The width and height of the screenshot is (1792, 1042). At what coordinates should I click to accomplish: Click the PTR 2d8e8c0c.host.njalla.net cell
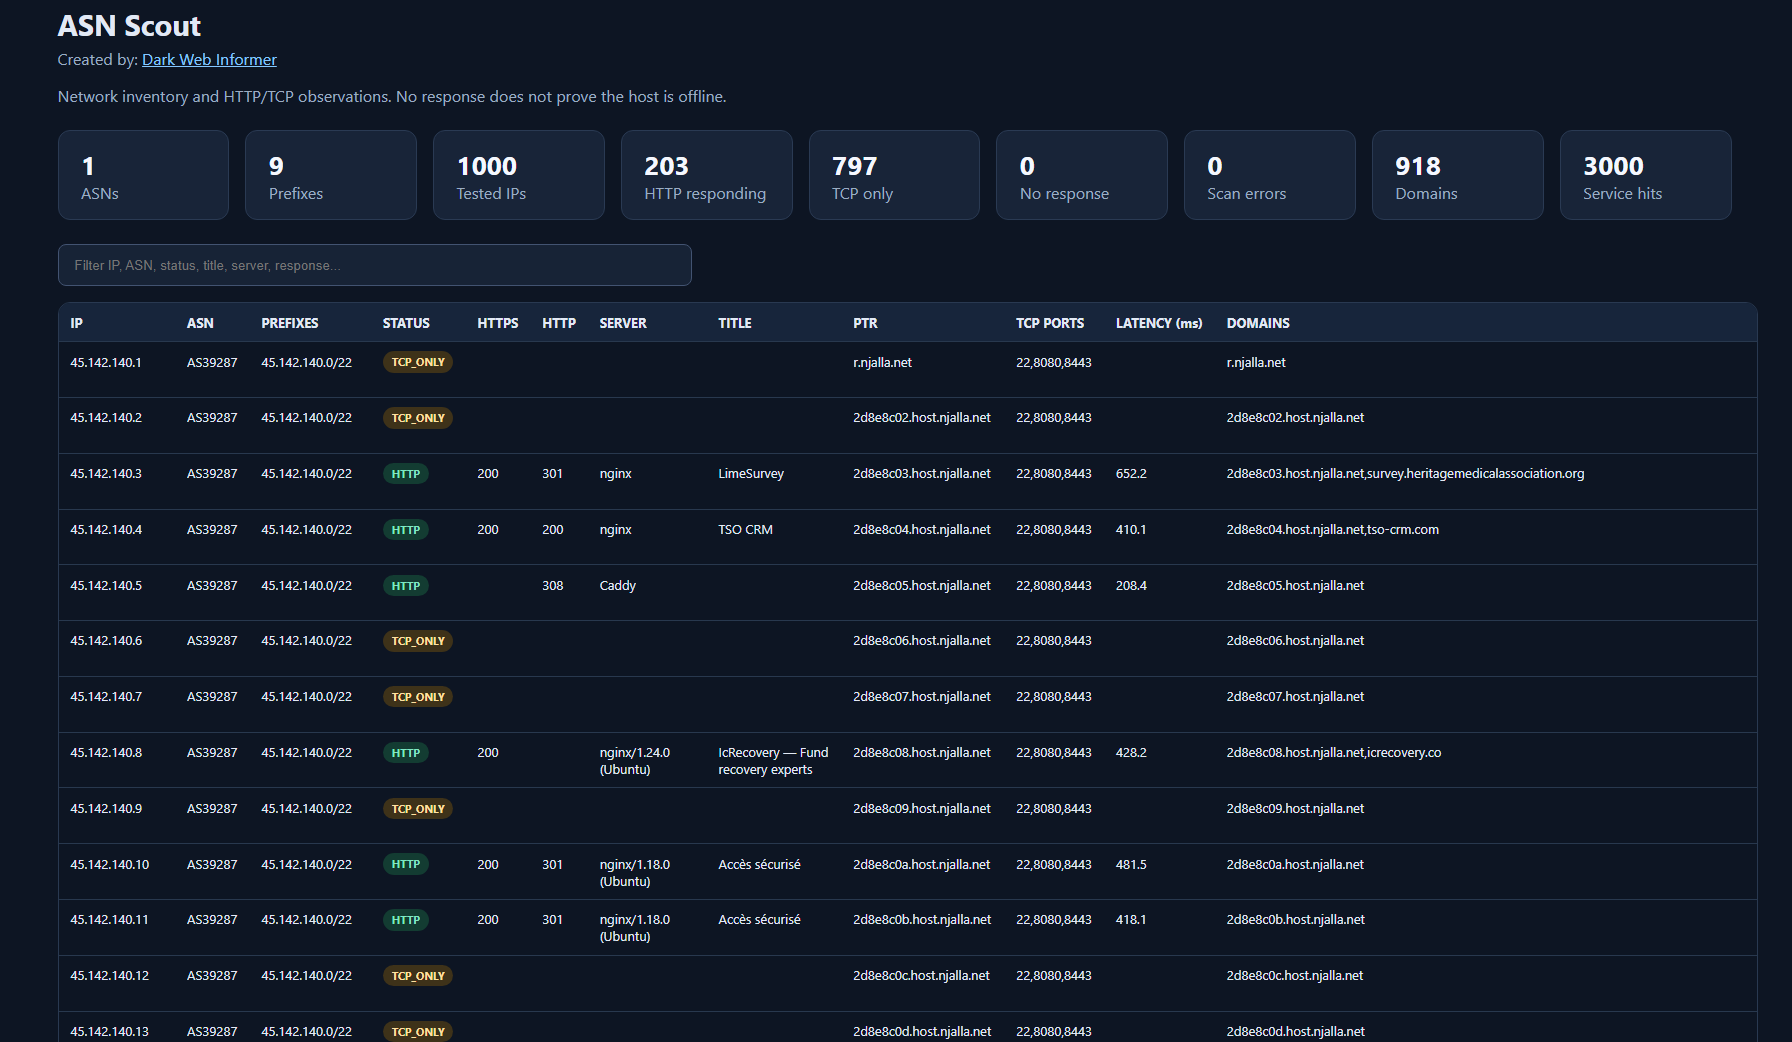point(921,976)
